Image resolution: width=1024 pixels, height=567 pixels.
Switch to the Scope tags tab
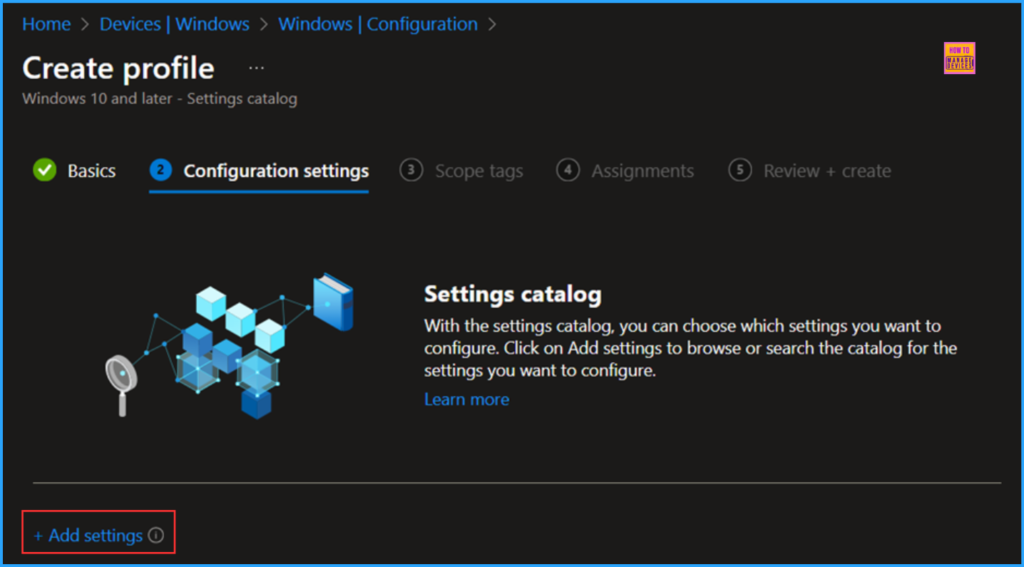pyautogui.click(x=478, y=171)
